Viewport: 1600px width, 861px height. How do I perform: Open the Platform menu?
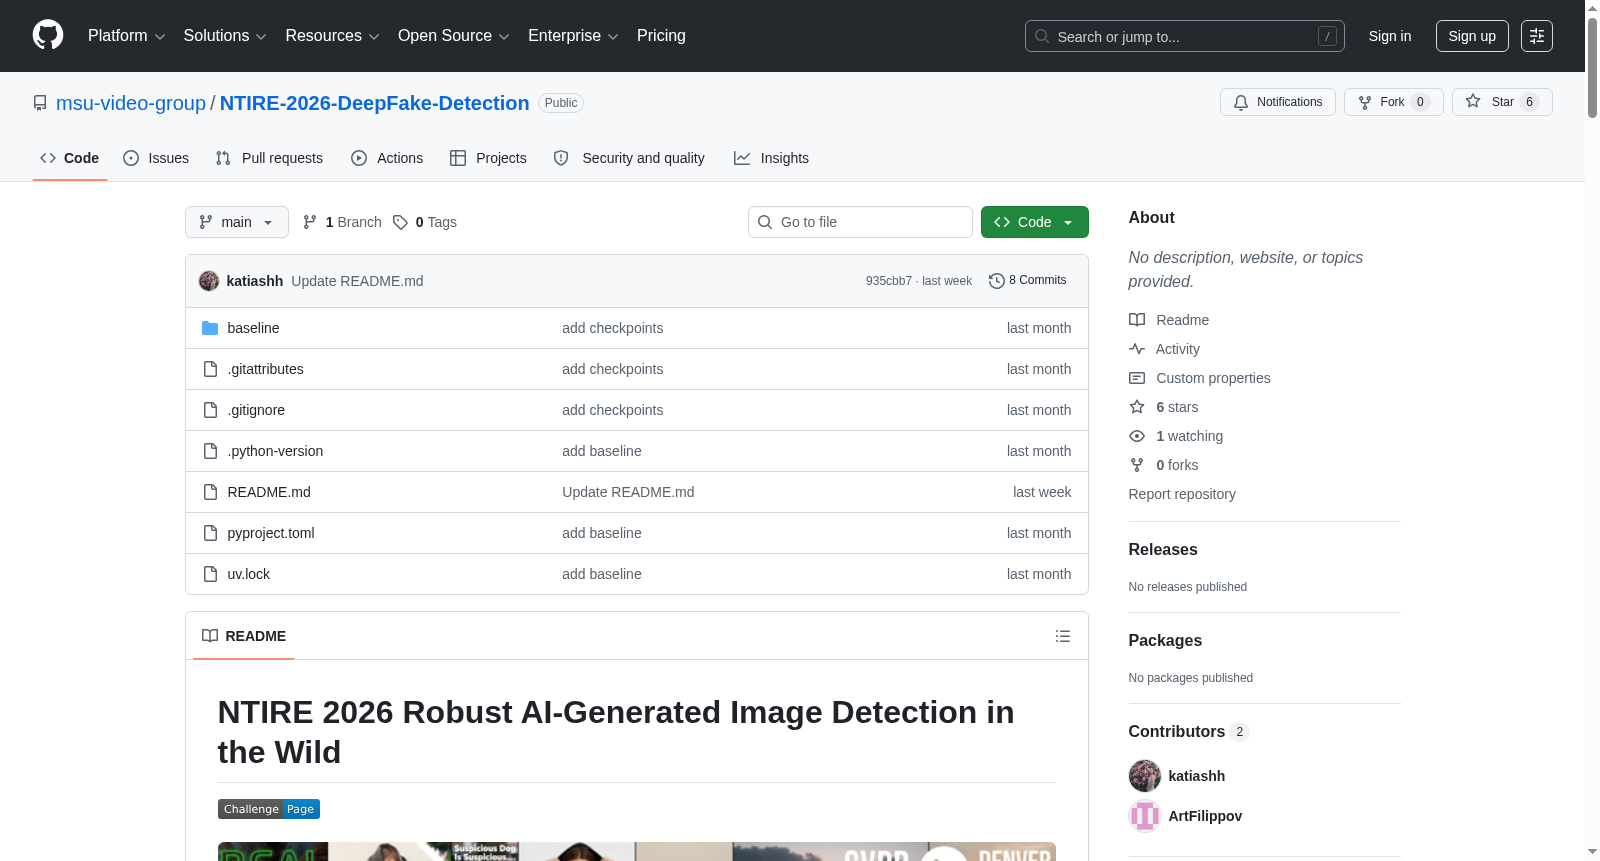click(x=127, y=36)
